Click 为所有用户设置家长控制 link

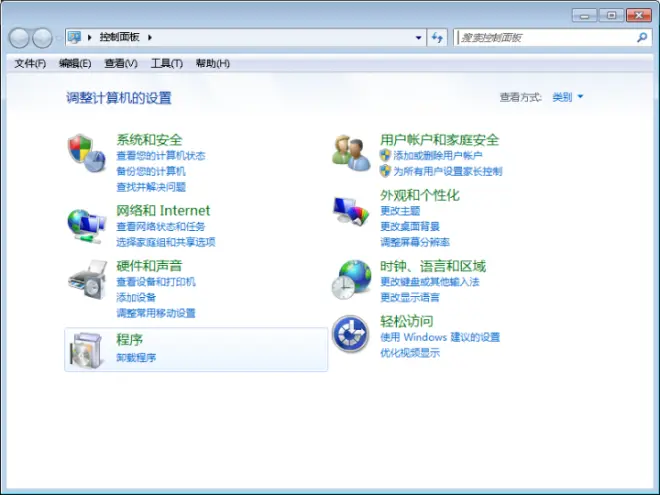pos(448,171)
